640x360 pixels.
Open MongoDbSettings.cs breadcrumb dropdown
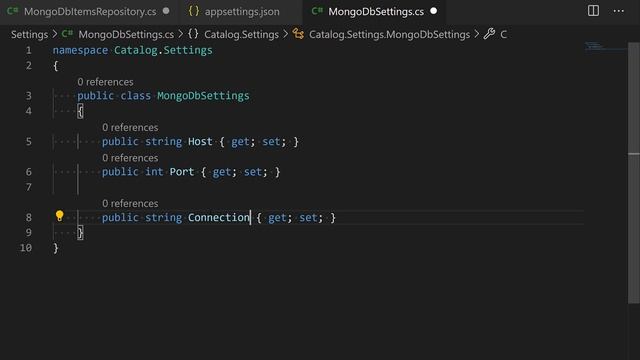pyautogui.click(x=126, y=35)
